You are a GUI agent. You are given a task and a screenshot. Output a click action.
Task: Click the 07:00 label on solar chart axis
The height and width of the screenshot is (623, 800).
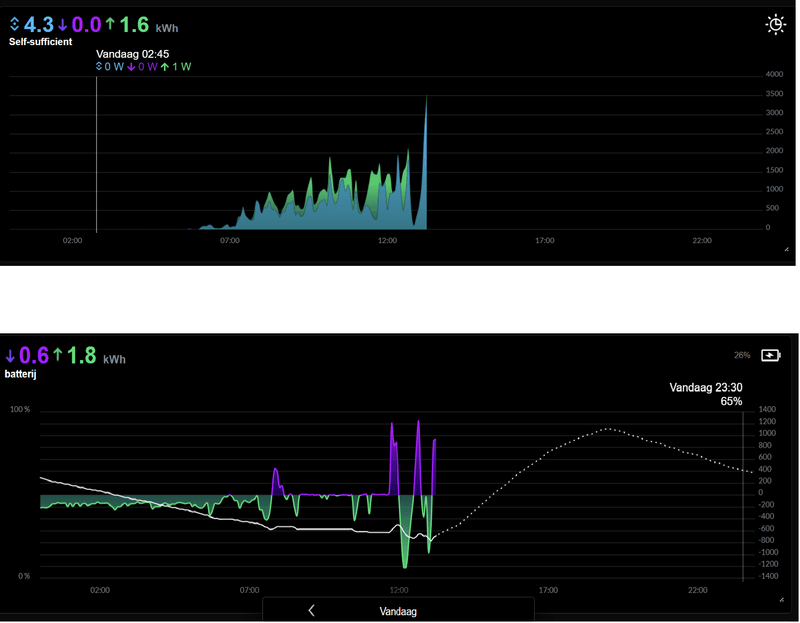[230, 241]
